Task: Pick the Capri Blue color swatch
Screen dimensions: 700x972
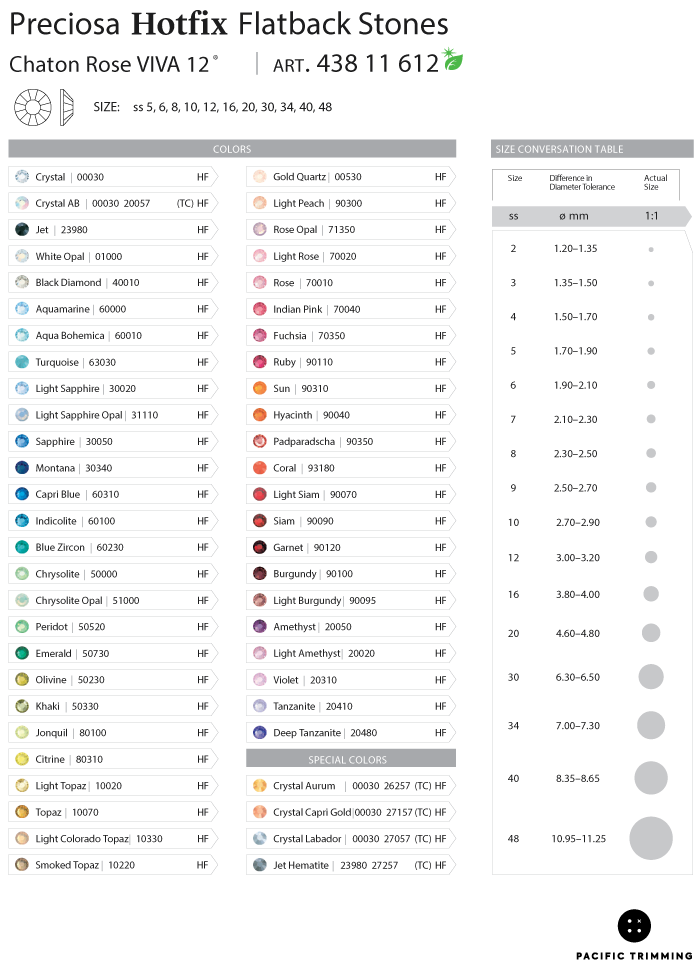Action: pos(22,494)
